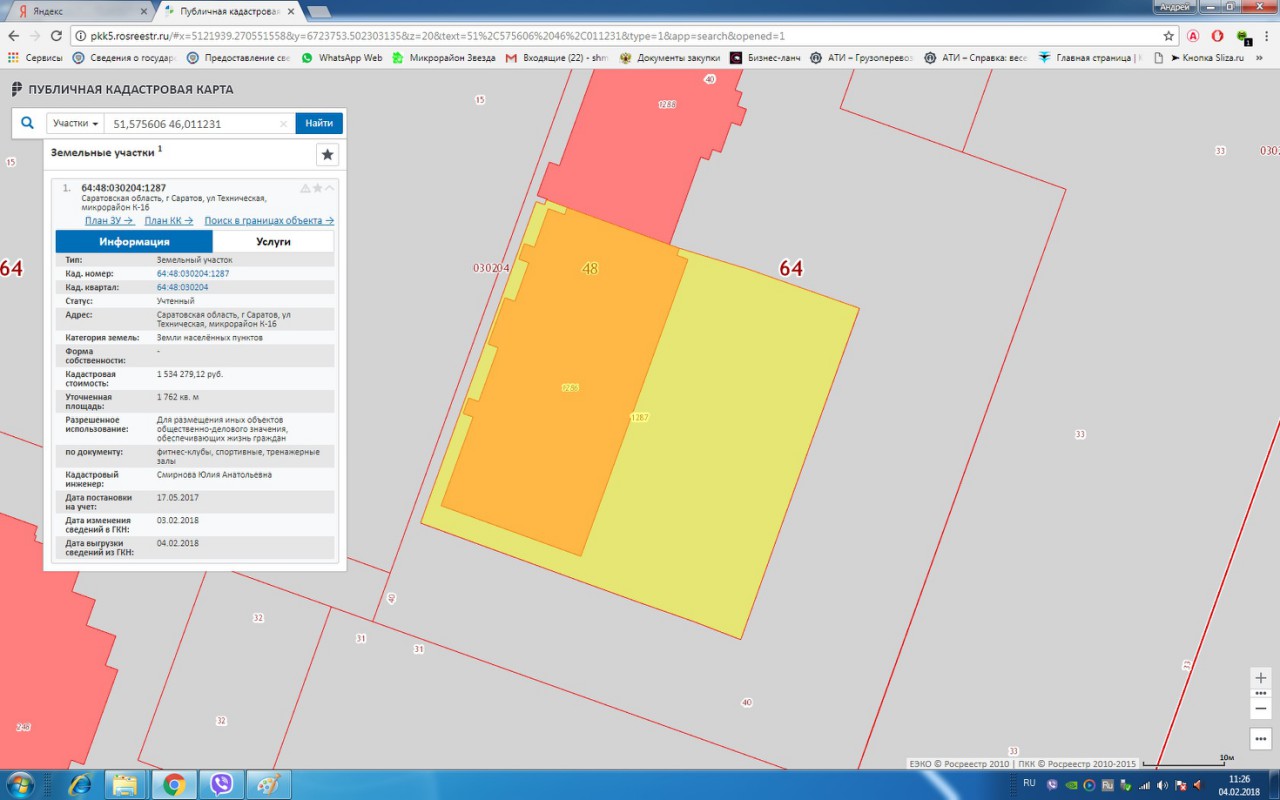Click the coordinates search input field

pos(190,124)
